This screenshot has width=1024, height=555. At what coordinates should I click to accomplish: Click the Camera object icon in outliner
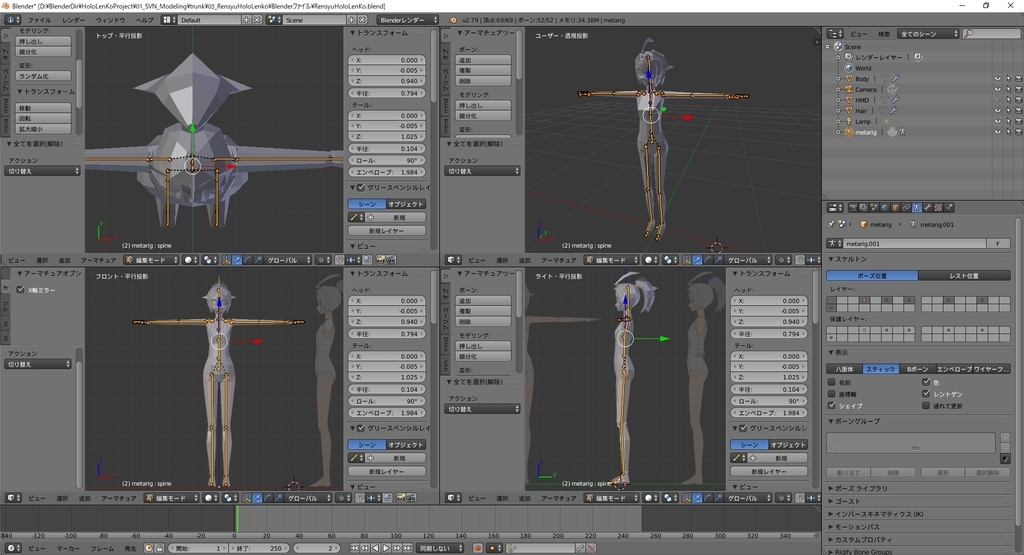tap(849, 89)
